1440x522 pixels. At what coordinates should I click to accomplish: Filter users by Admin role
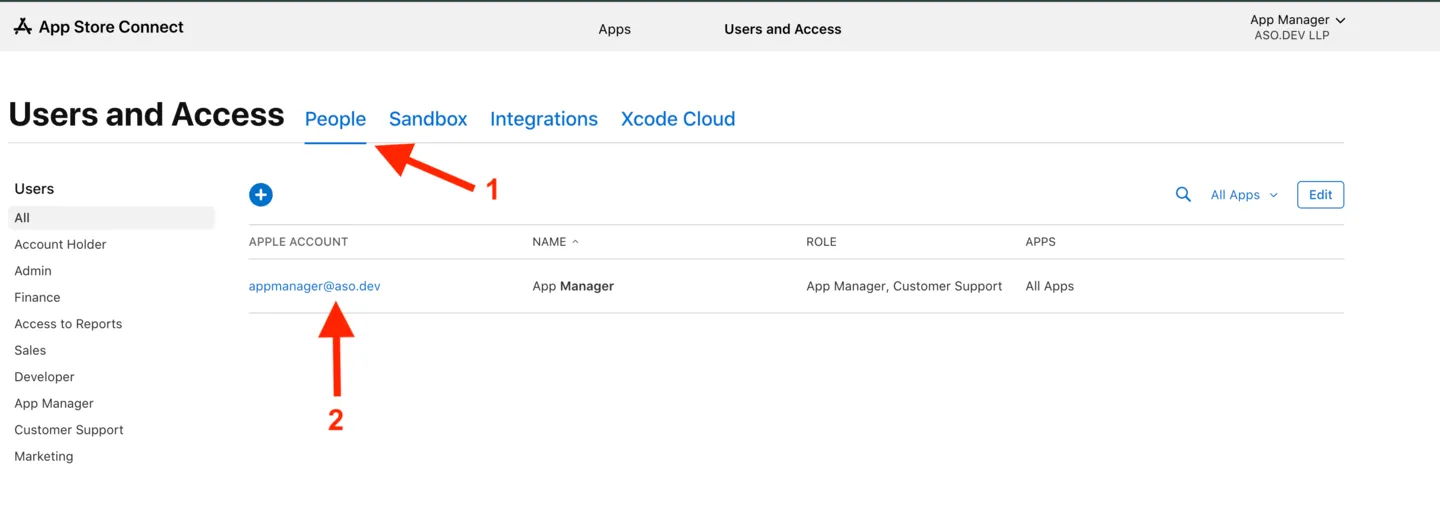click(x=33, y=271)
